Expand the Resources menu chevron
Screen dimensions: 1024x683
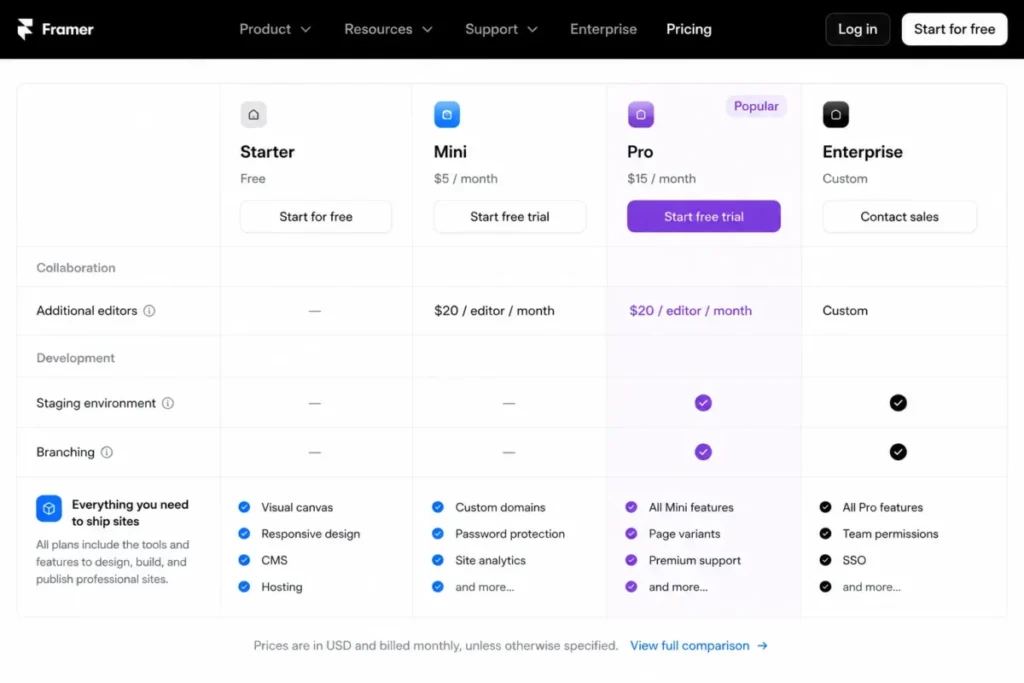coord(428,30)
